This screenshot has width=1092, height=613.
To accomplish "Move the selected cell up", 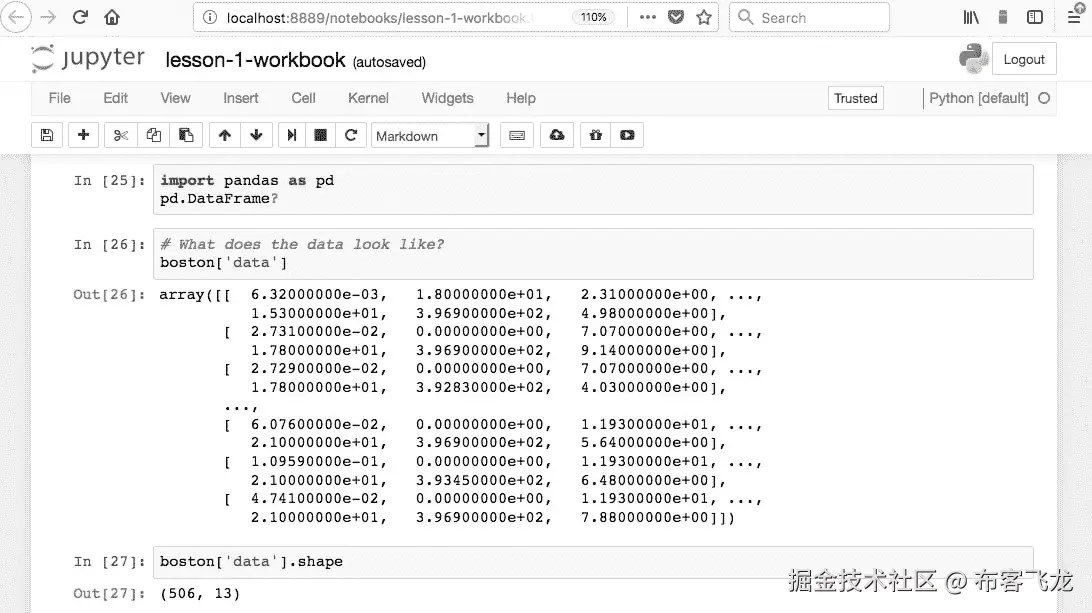I will (x=224, y=135).
